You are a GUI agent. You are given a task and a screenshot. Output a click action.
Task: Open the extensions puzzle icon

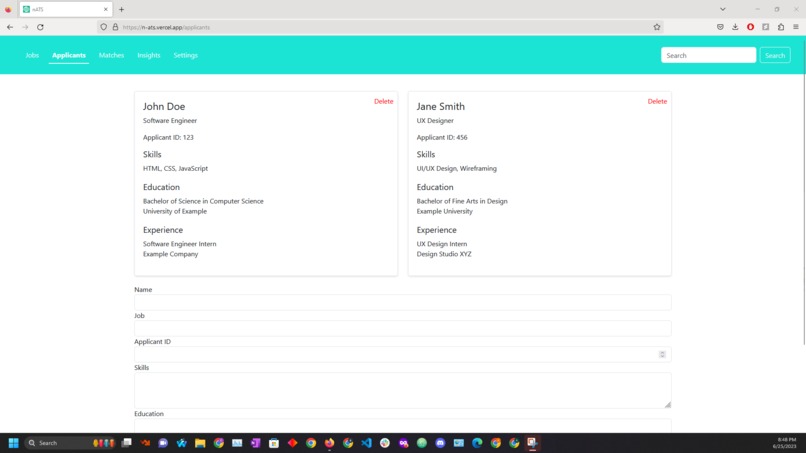[781, 27]
